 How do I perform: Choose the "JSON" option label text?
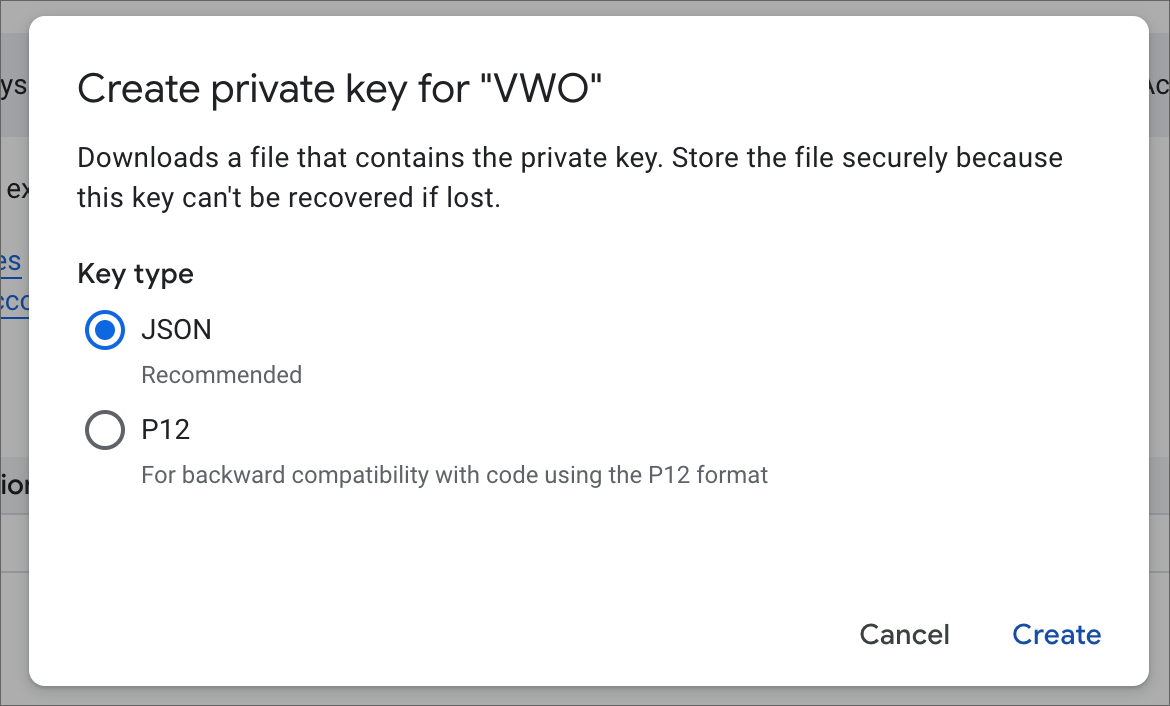(176, 330)
